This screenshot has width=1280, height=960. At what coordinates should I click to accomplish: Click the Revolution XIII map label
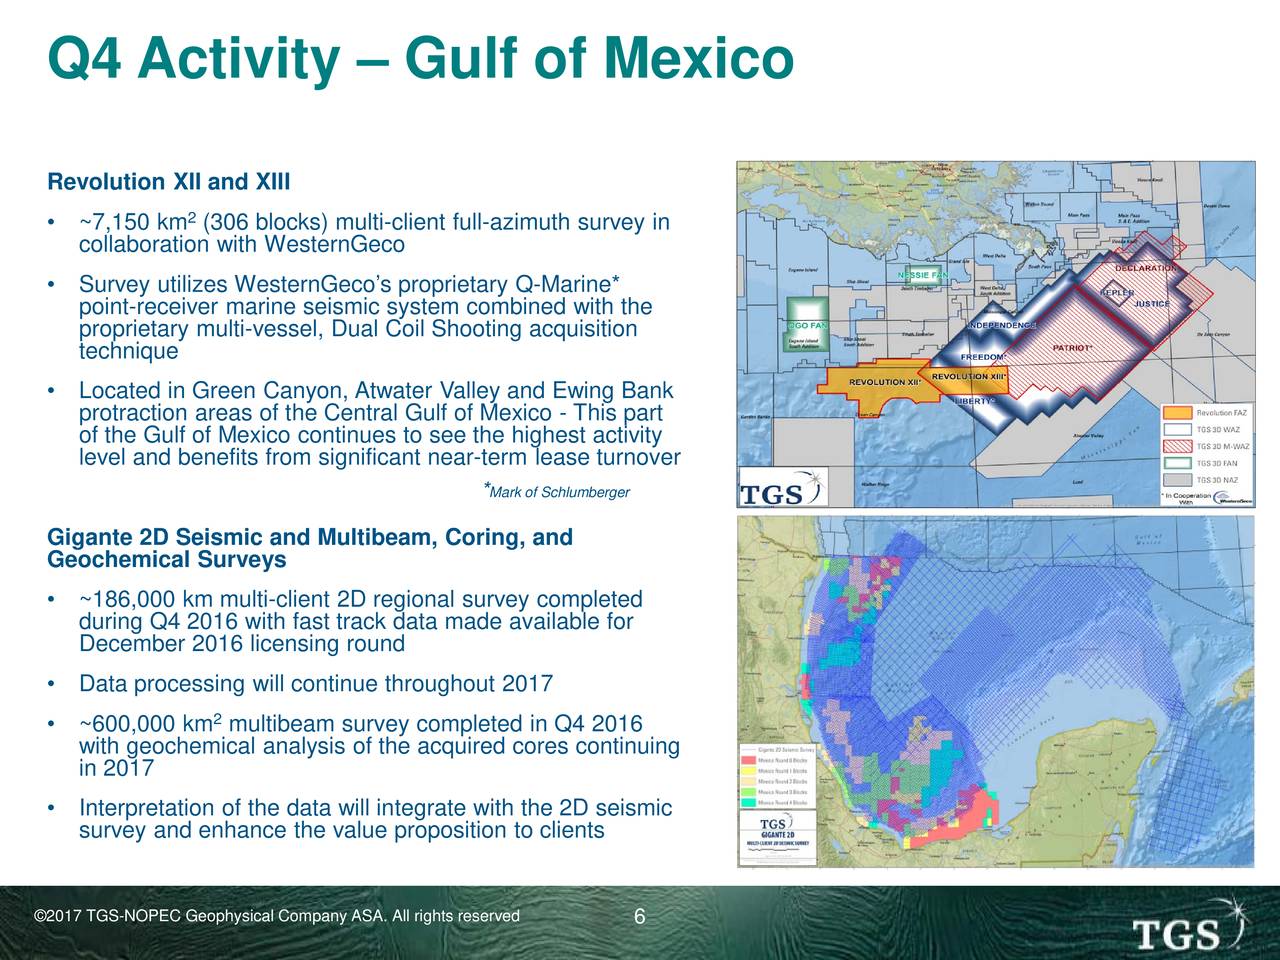[968, 377]
